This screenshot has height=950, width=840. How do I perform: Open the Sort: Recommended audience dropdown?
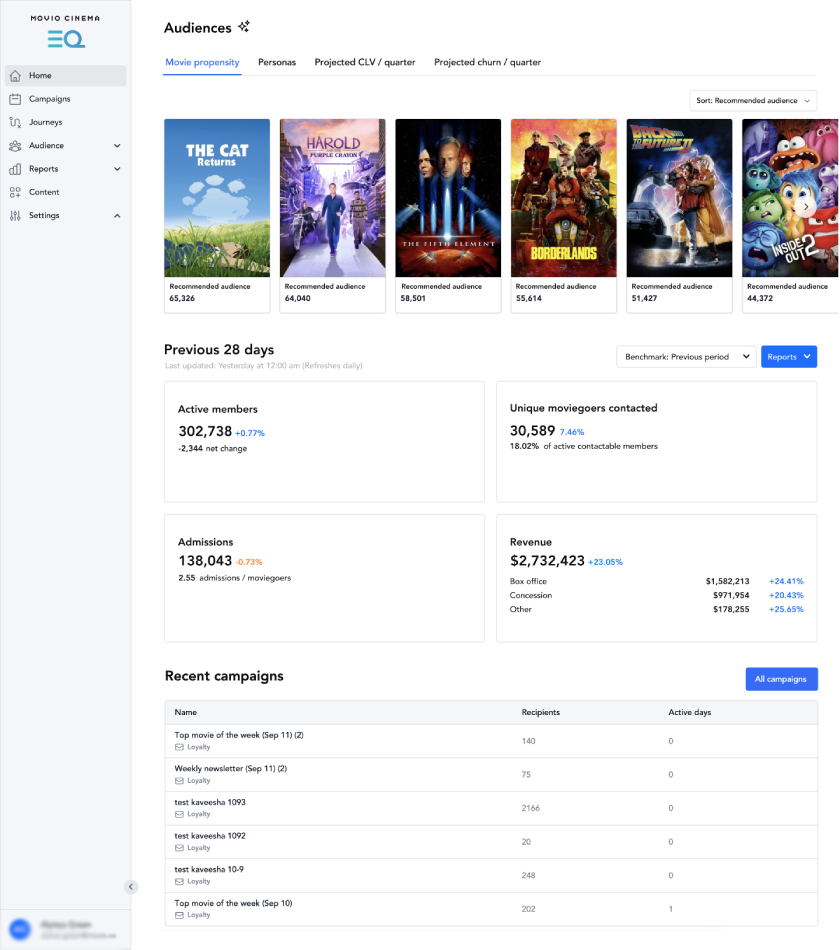(753, 101)
